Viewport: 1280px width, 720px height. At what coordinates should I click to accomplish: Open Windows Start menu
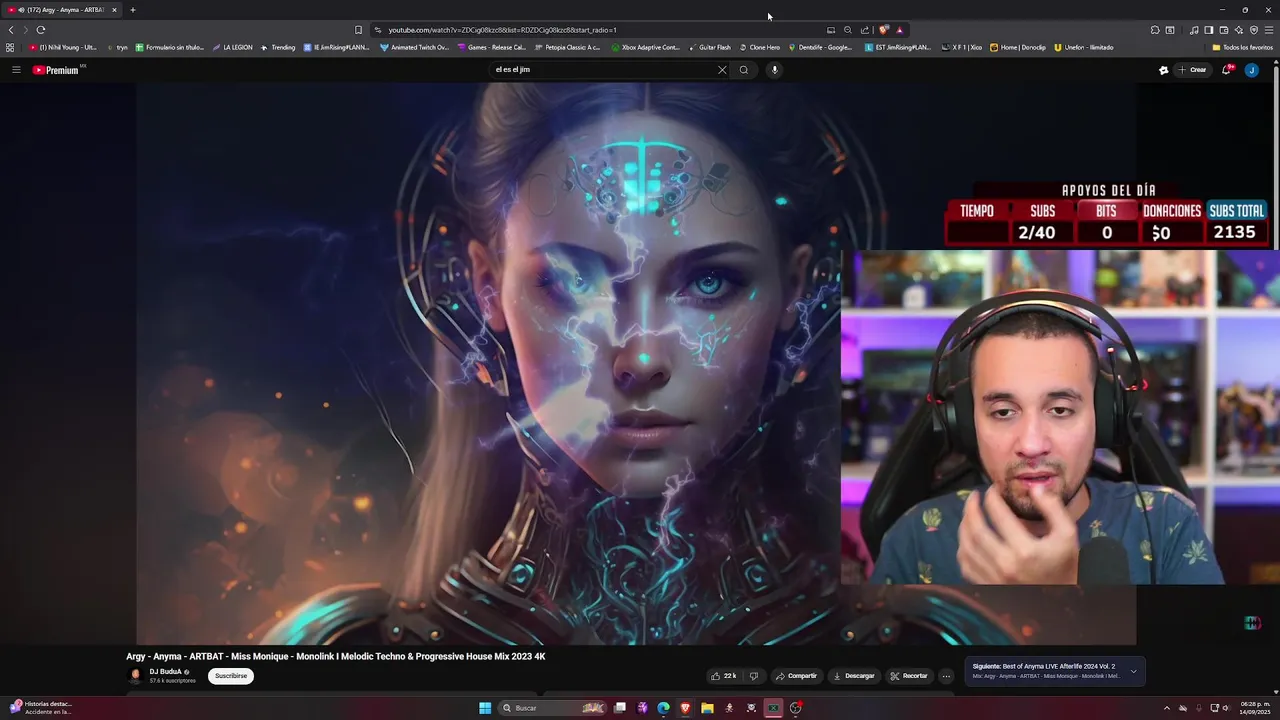click(485, 708)
